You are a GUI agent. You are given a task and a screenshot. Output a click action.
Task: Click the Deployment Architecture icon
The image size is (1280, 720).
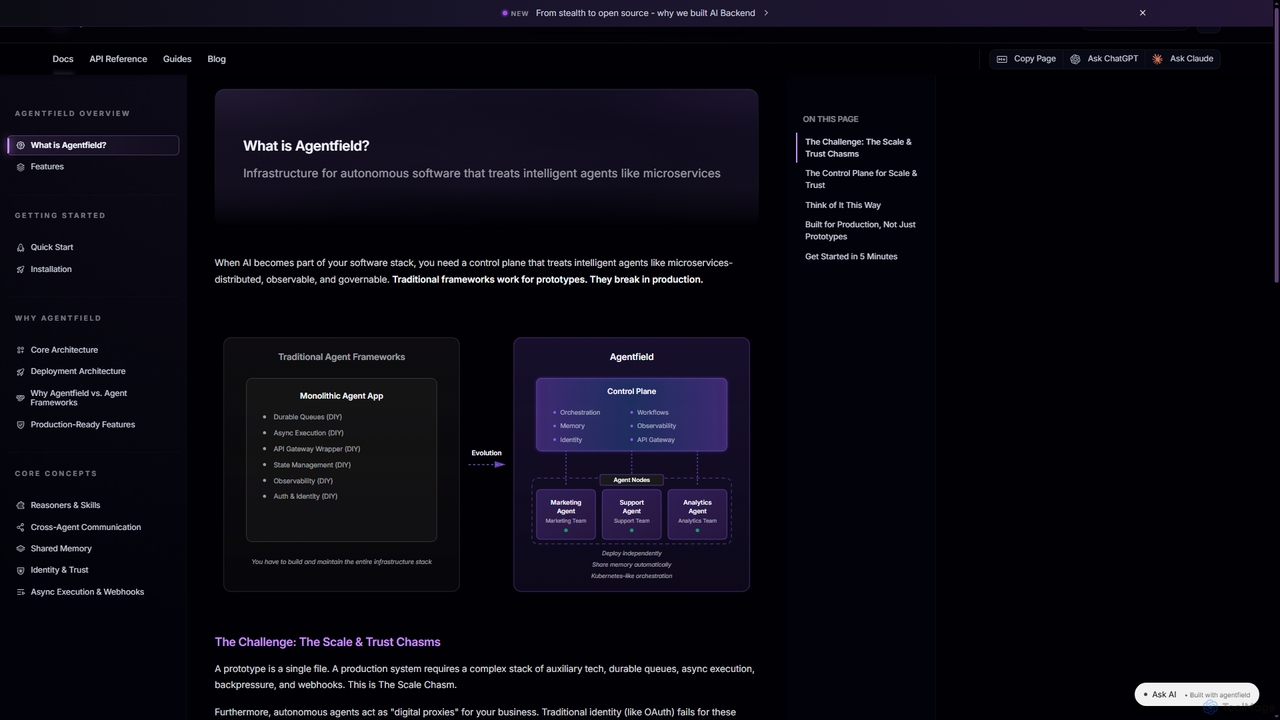point(20,371)
